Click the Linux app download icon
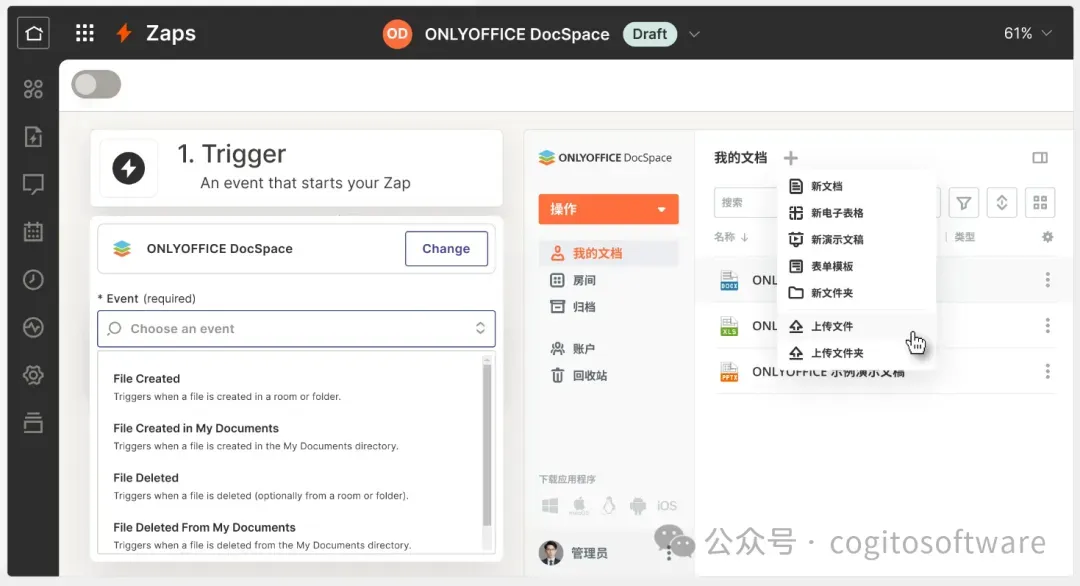1080x586 pixels. tap(609, 506)
